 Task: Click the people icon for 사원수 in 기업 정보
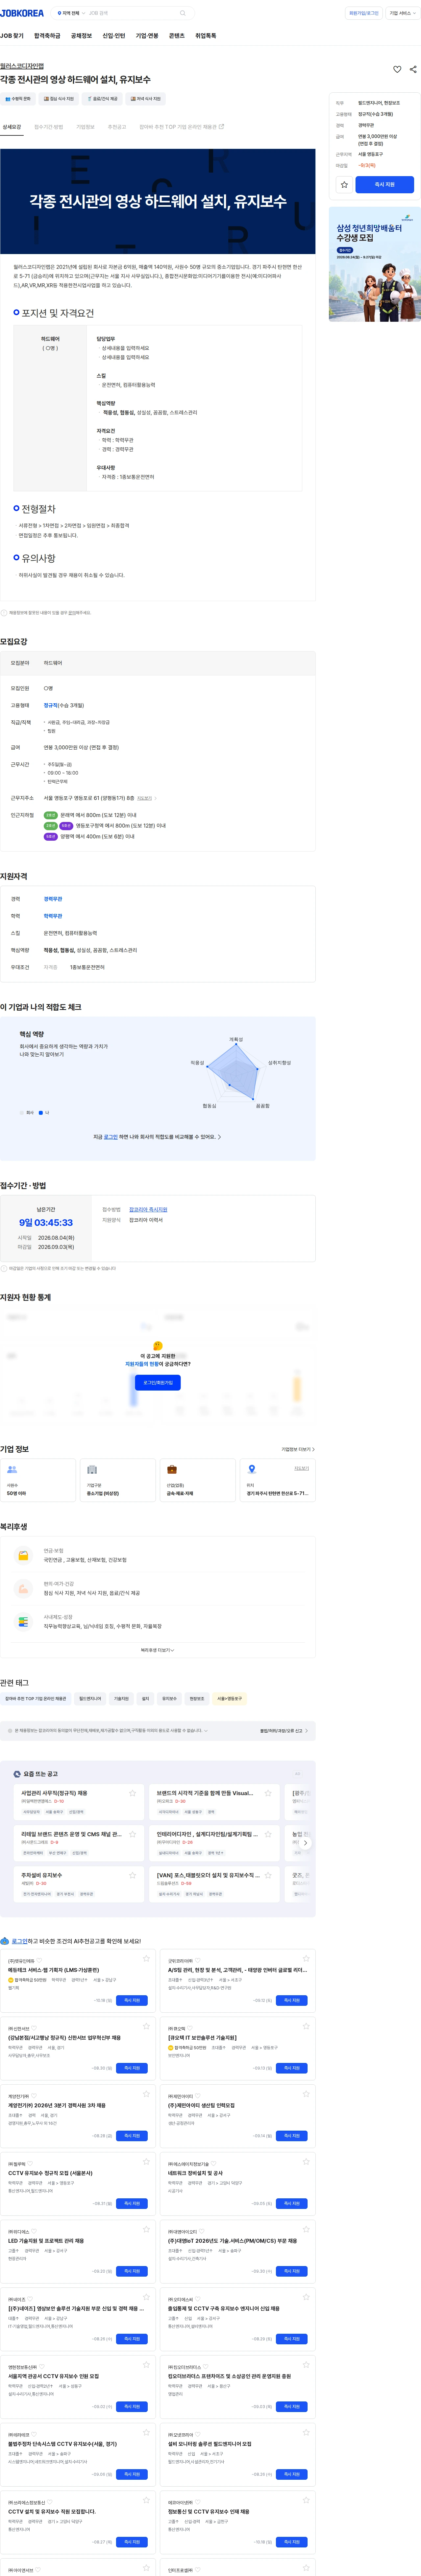coord(12,1469)
